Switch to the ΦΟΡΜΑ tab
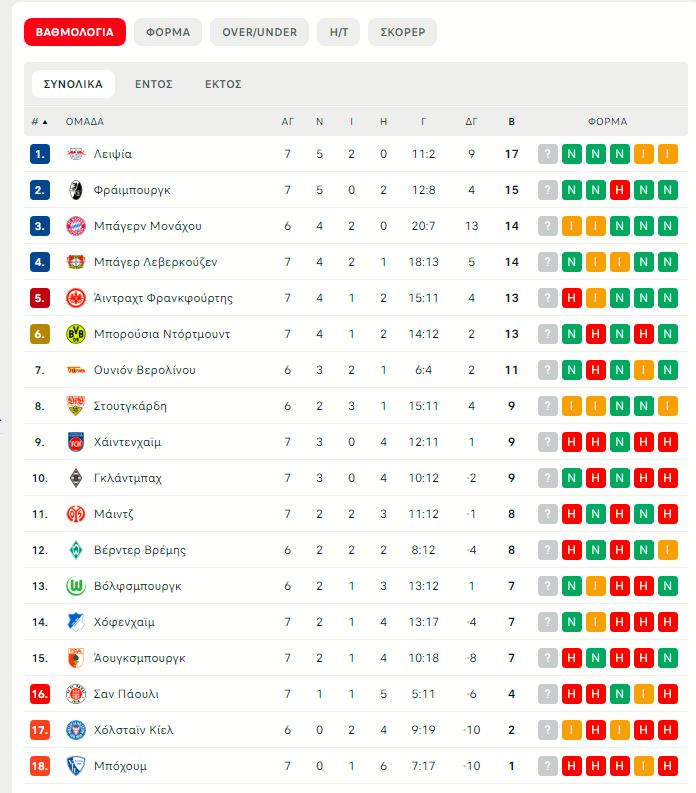The image size is (696, 793). 168,32
